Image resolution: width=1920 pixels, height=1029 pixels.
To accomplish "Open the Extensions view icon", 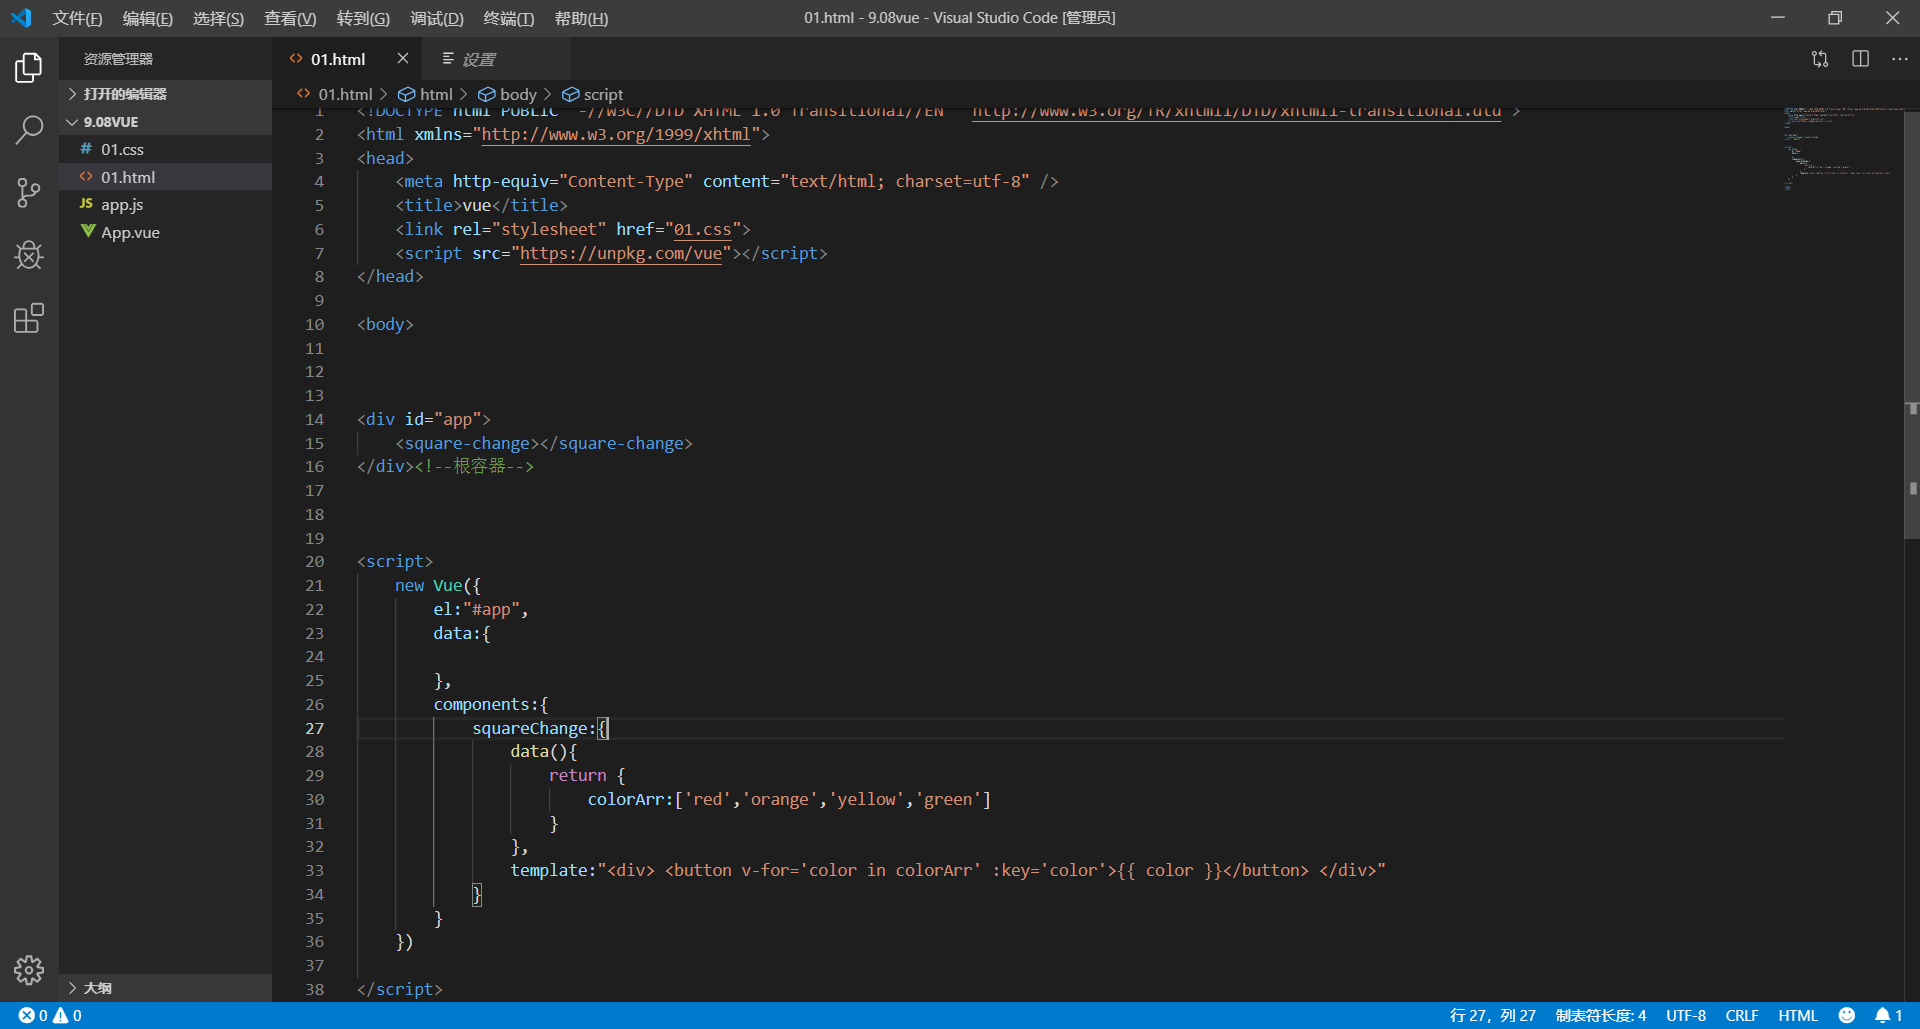I will click(x=29, y=319).
